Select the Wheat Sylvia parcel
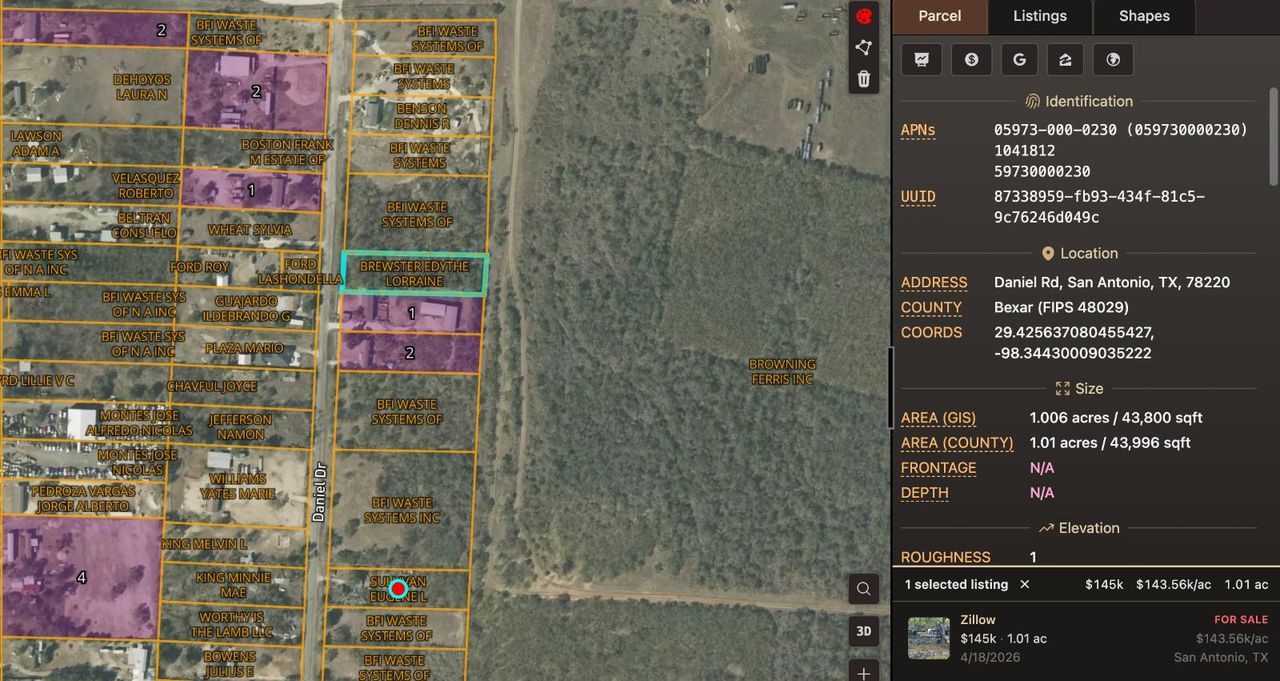Screen dimensions: 1280x681 click(249, 230)
